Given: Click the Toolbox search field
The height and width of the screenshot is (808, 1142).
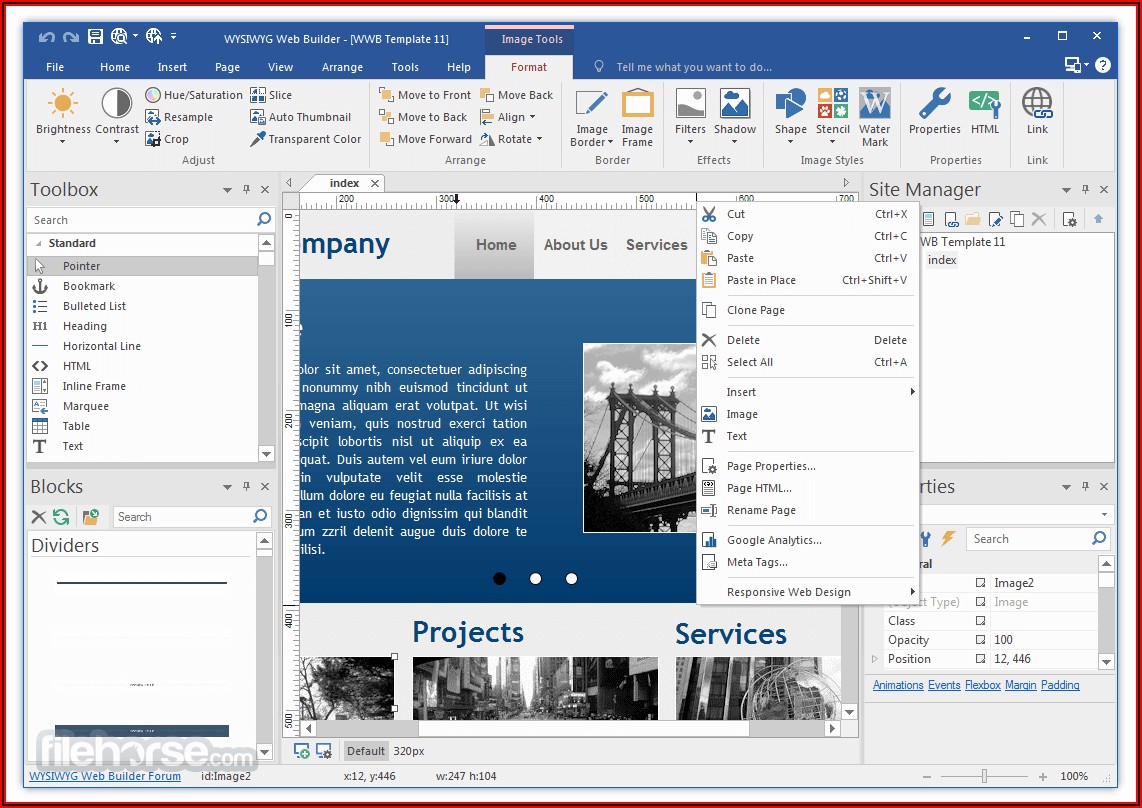Looking at the screenshot, I should click(142, 220).
